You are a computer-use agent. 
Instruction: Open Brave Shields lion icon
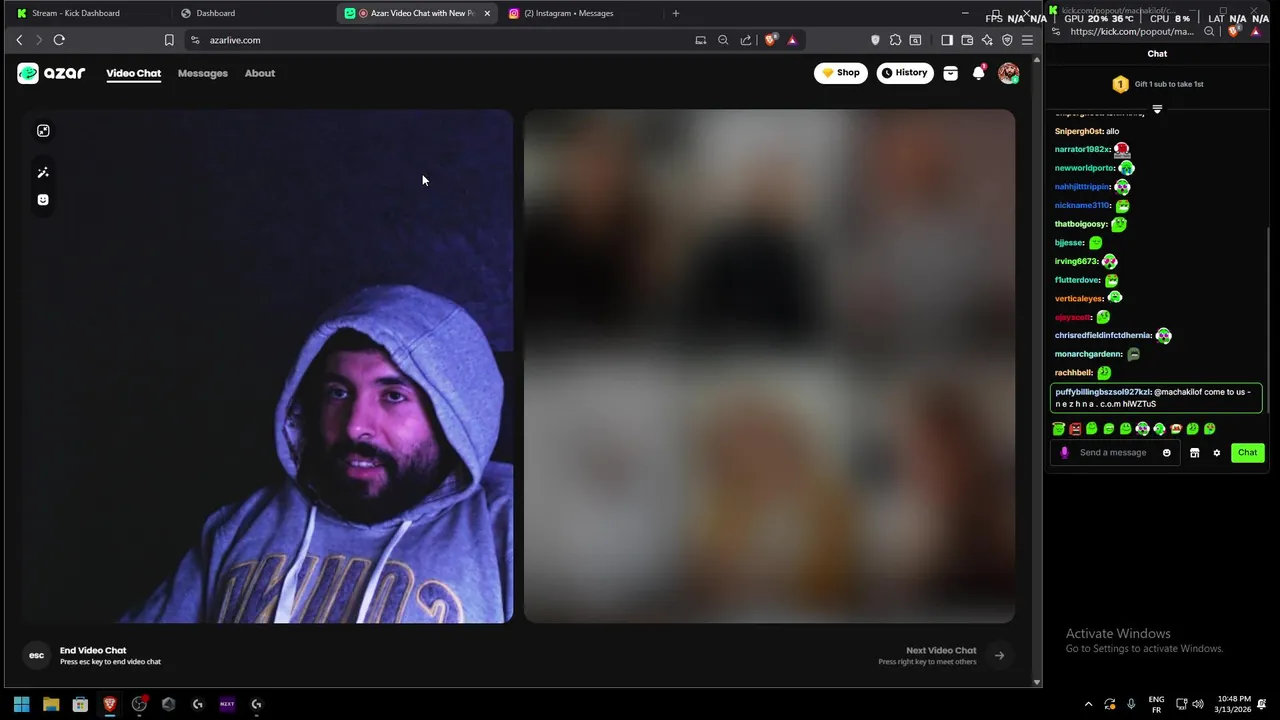[771, 40]
